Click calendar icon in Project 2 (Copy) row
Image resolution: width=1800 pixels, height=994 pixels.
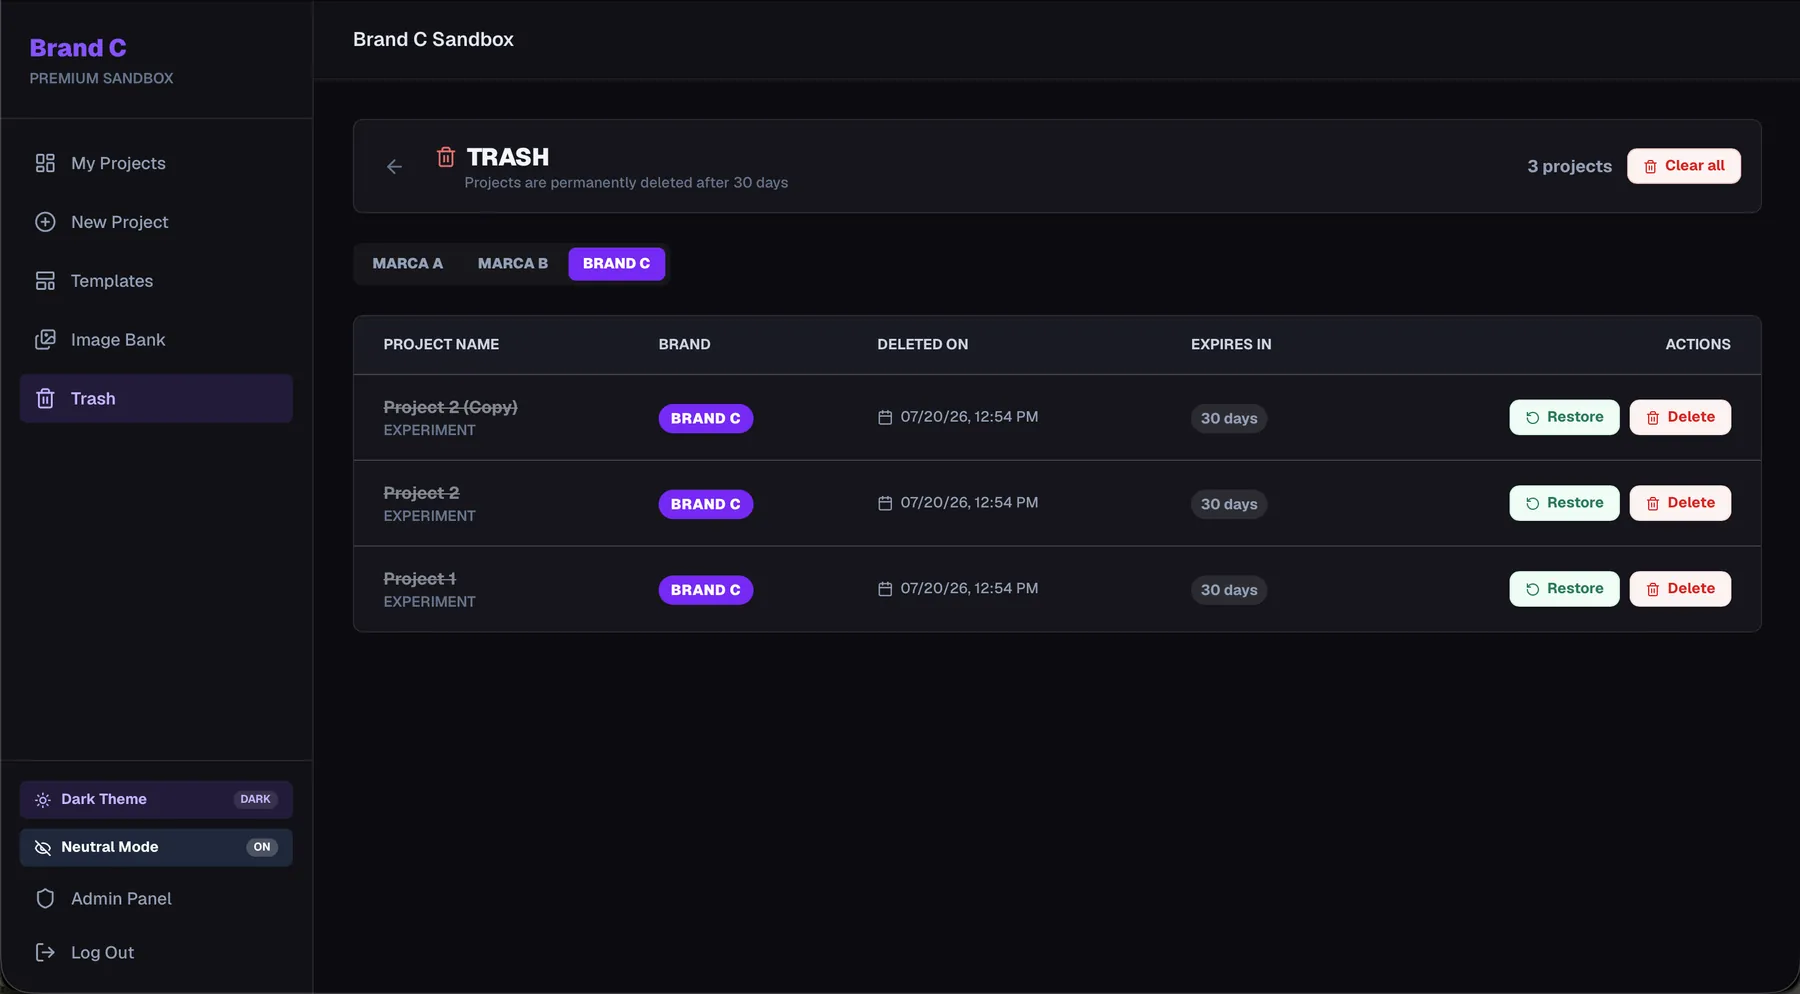[885, 418]
